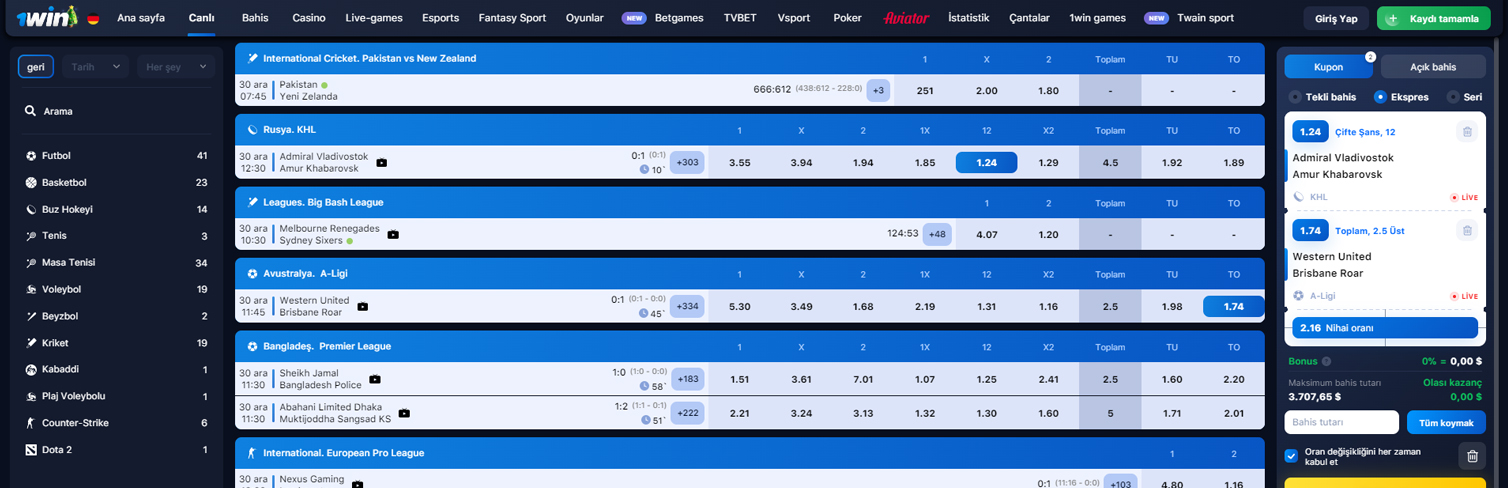1508x488 pixels.
Task: Remove Admiral Vladivostok bet with trash icon
Action: coord(1467,131)
